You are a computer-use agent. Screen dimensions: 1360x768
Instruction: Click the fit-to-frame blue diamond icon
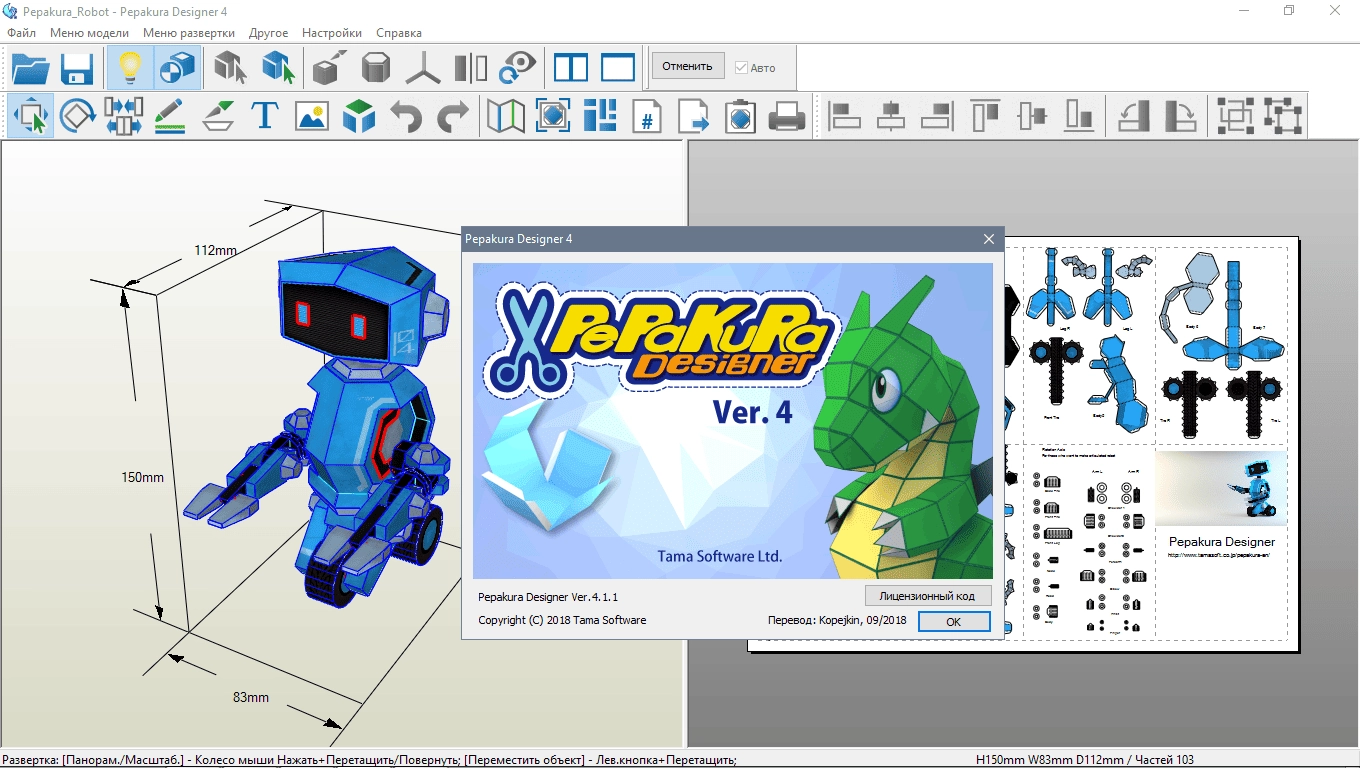(x=553, y=116)
